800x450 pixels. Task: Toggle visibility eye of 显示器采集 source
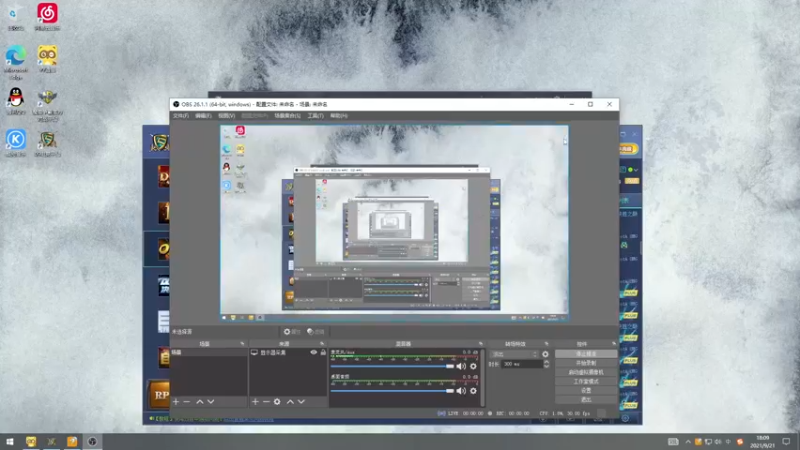(x=314, y=353)
